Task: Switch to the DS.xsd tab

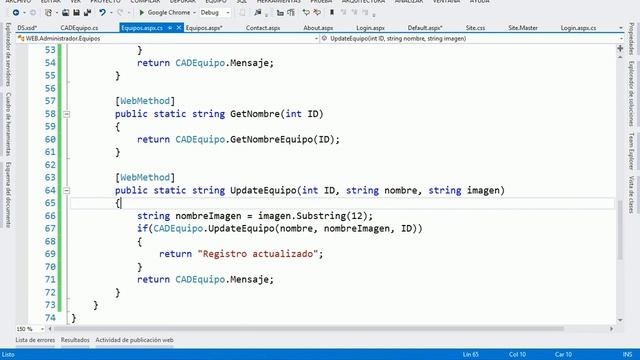Action: [27, 28]
